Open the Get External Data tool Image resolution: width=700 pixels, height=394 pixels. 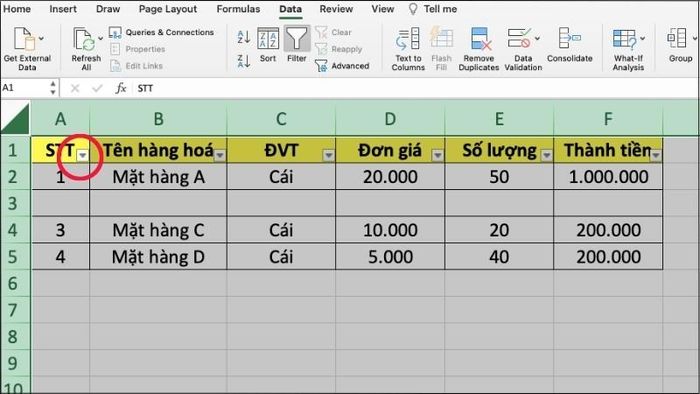tap(27, 49)
